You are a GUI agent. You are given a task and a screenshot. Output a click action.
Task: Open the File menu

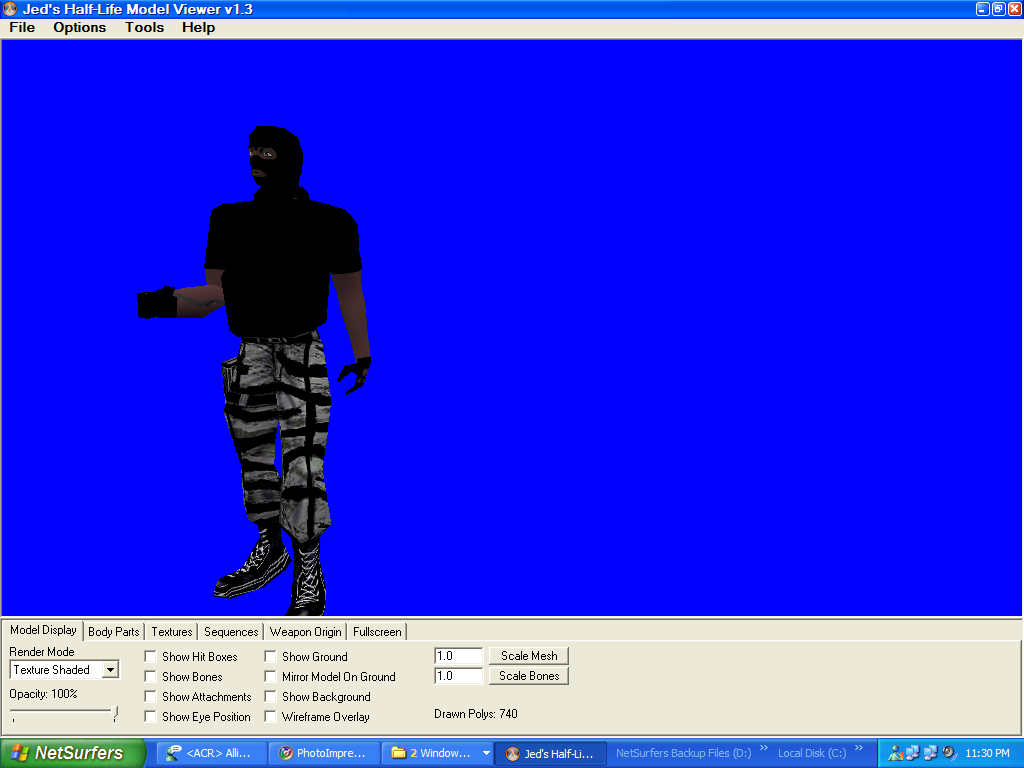(x=22, y=27)
